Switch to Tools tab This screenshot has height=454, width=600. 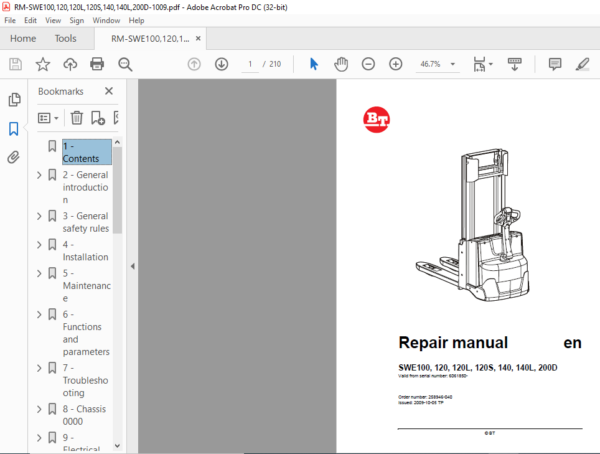(65, 38)
